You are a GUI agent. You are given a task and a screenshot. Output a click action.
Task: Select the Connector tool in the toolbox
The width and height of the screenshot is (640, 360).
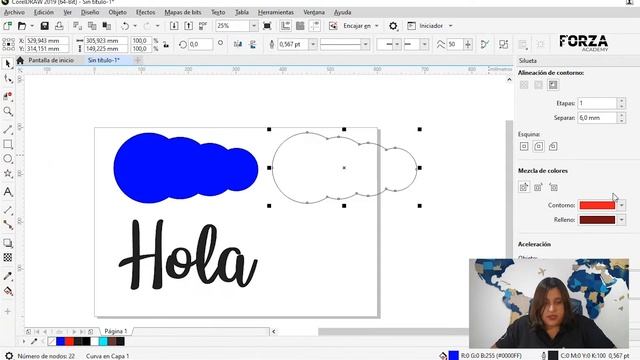pyautogui.click(x=8, y=225)
